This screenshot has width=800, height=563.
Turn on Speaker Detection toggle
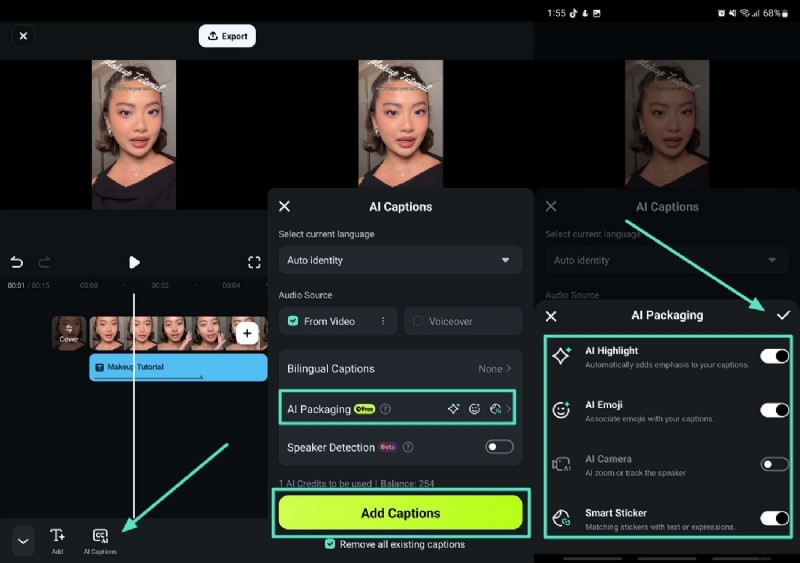tap(499, 447)
